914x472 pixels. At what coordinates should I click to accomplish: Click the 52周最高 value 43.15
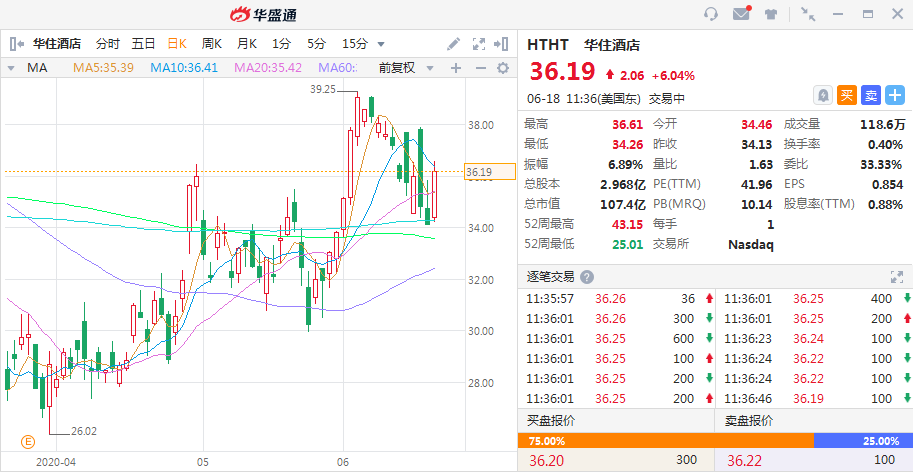pos(627,224)
